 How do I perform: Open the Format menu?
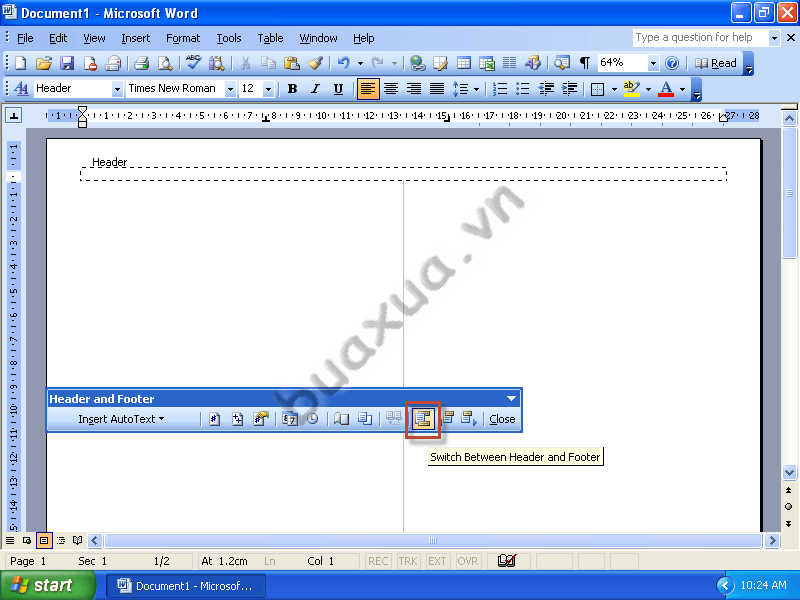(183, 38)
